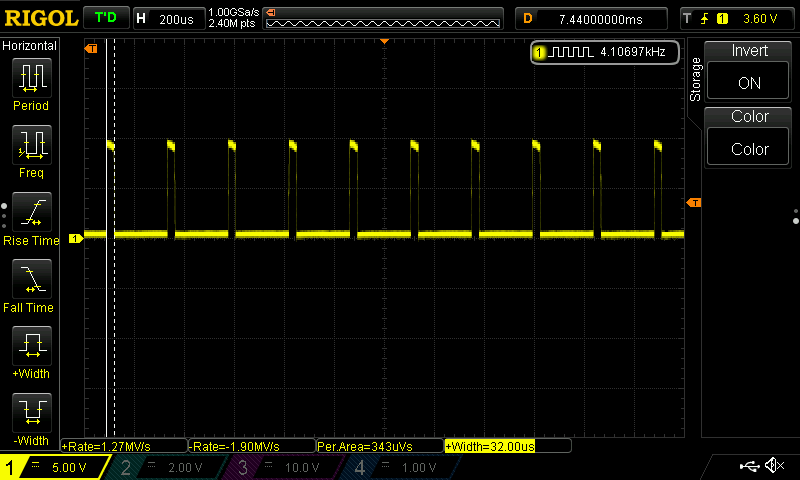Open horizontal timebase 200us setting
The image size is (800, 480).
pyautogui.click(x=169, y=19)
